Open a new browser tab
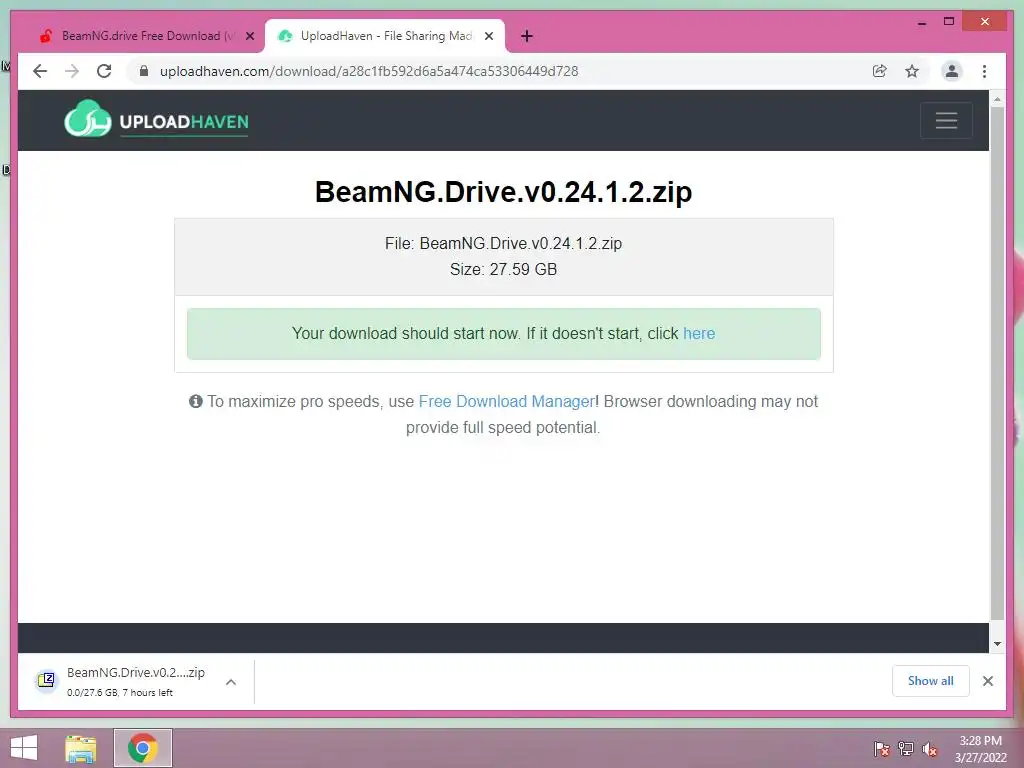 pyautogui.click(x=527, y=37)
